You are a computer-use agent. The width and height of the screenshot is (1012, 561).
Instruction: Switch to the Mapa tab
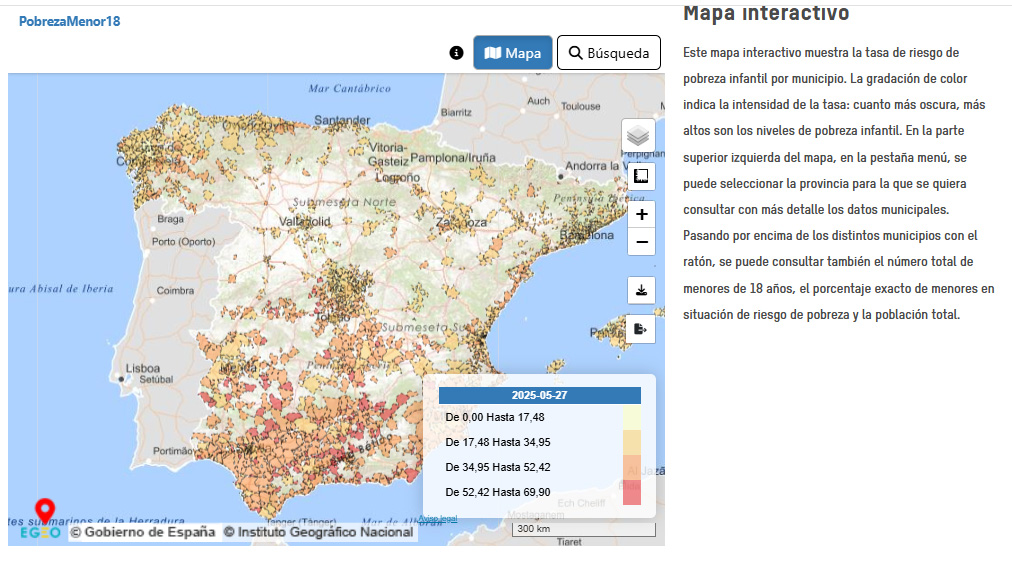point(512,52)
